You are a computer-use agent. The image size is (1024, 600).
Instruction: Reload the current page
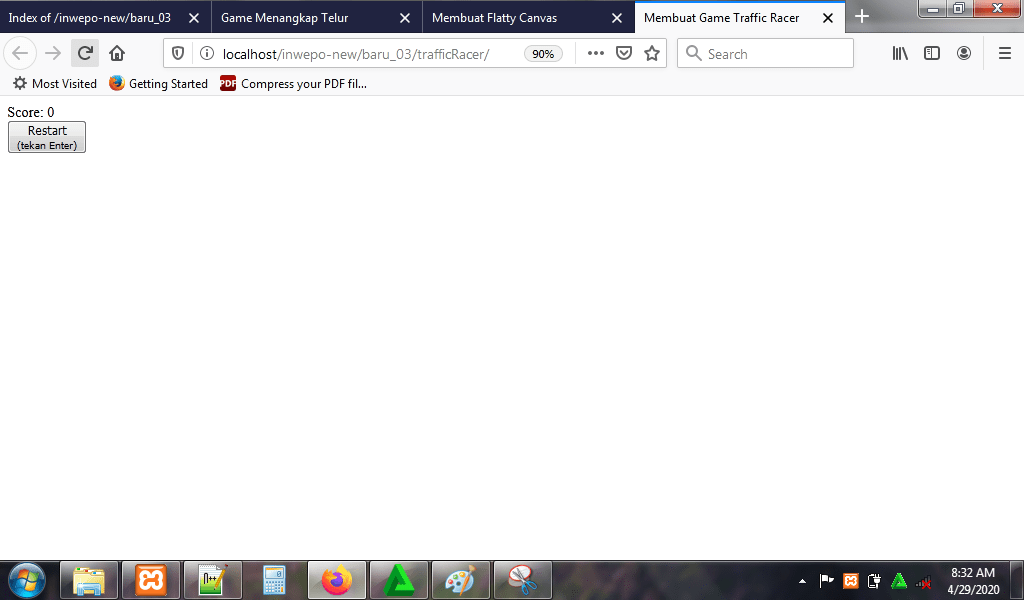tap(85, 54)
